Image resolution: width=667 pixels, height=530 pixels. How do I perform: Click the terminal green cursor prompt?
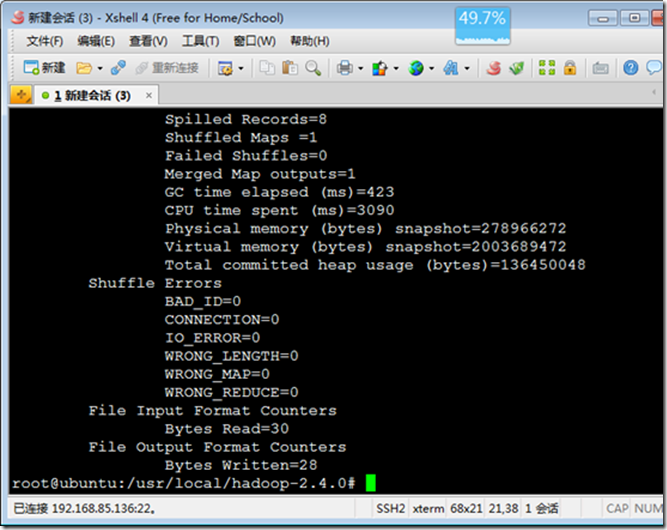[x=371, y=483]
